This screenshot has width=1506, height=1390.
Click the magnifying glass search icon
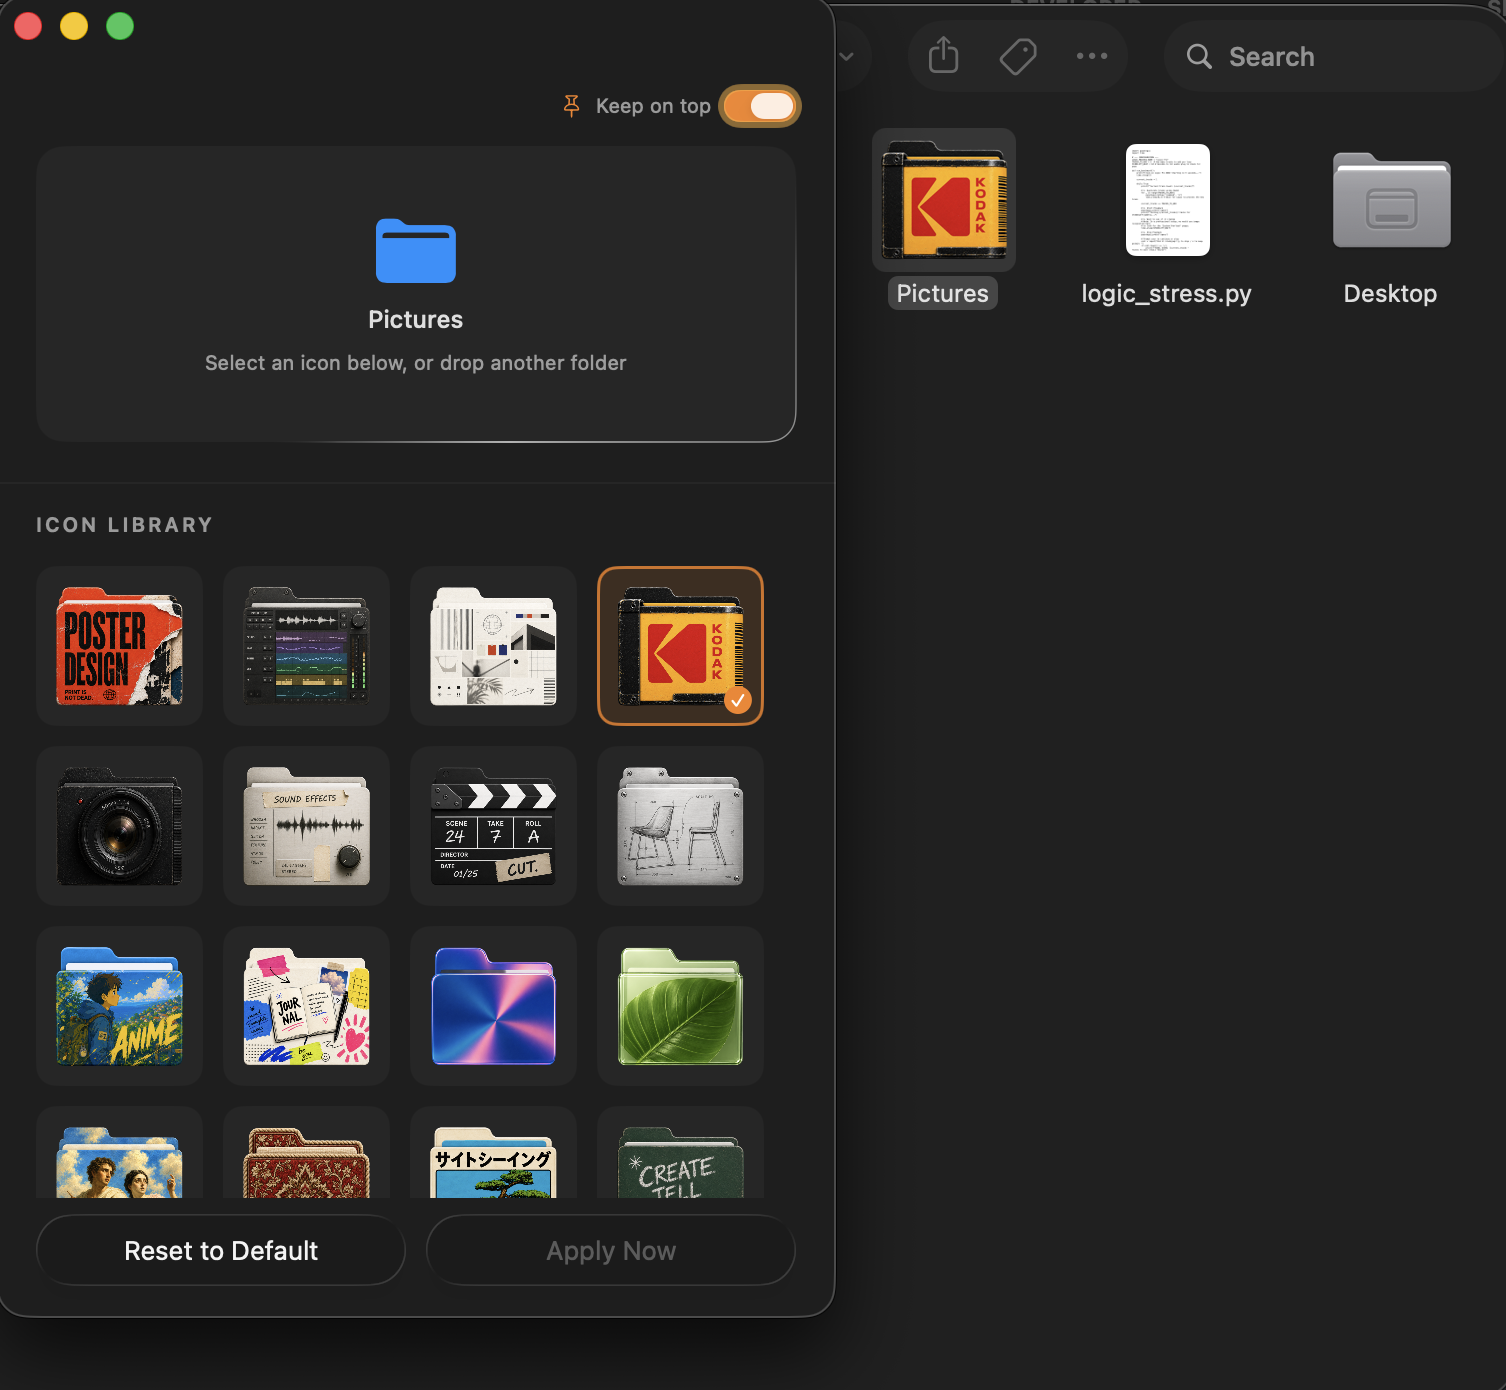1199,57
